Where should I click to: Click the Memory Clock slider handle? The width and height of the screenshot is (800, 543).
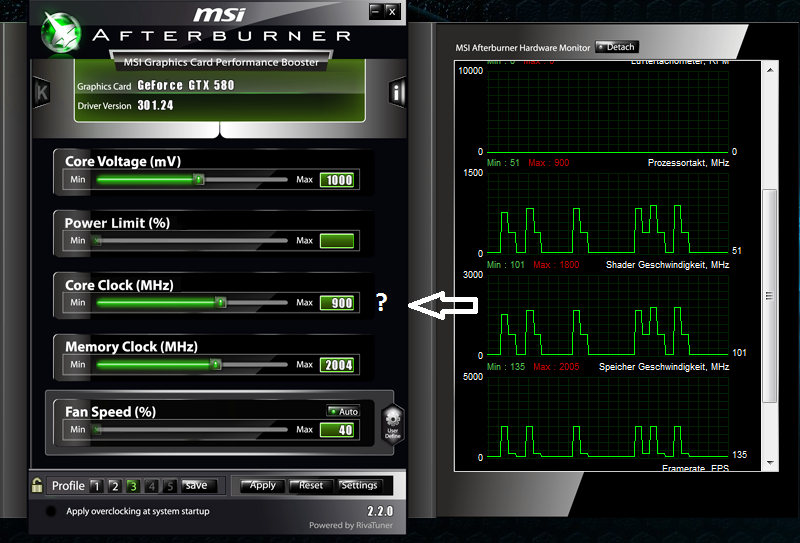pyautogui.click(x=216, y=364)
